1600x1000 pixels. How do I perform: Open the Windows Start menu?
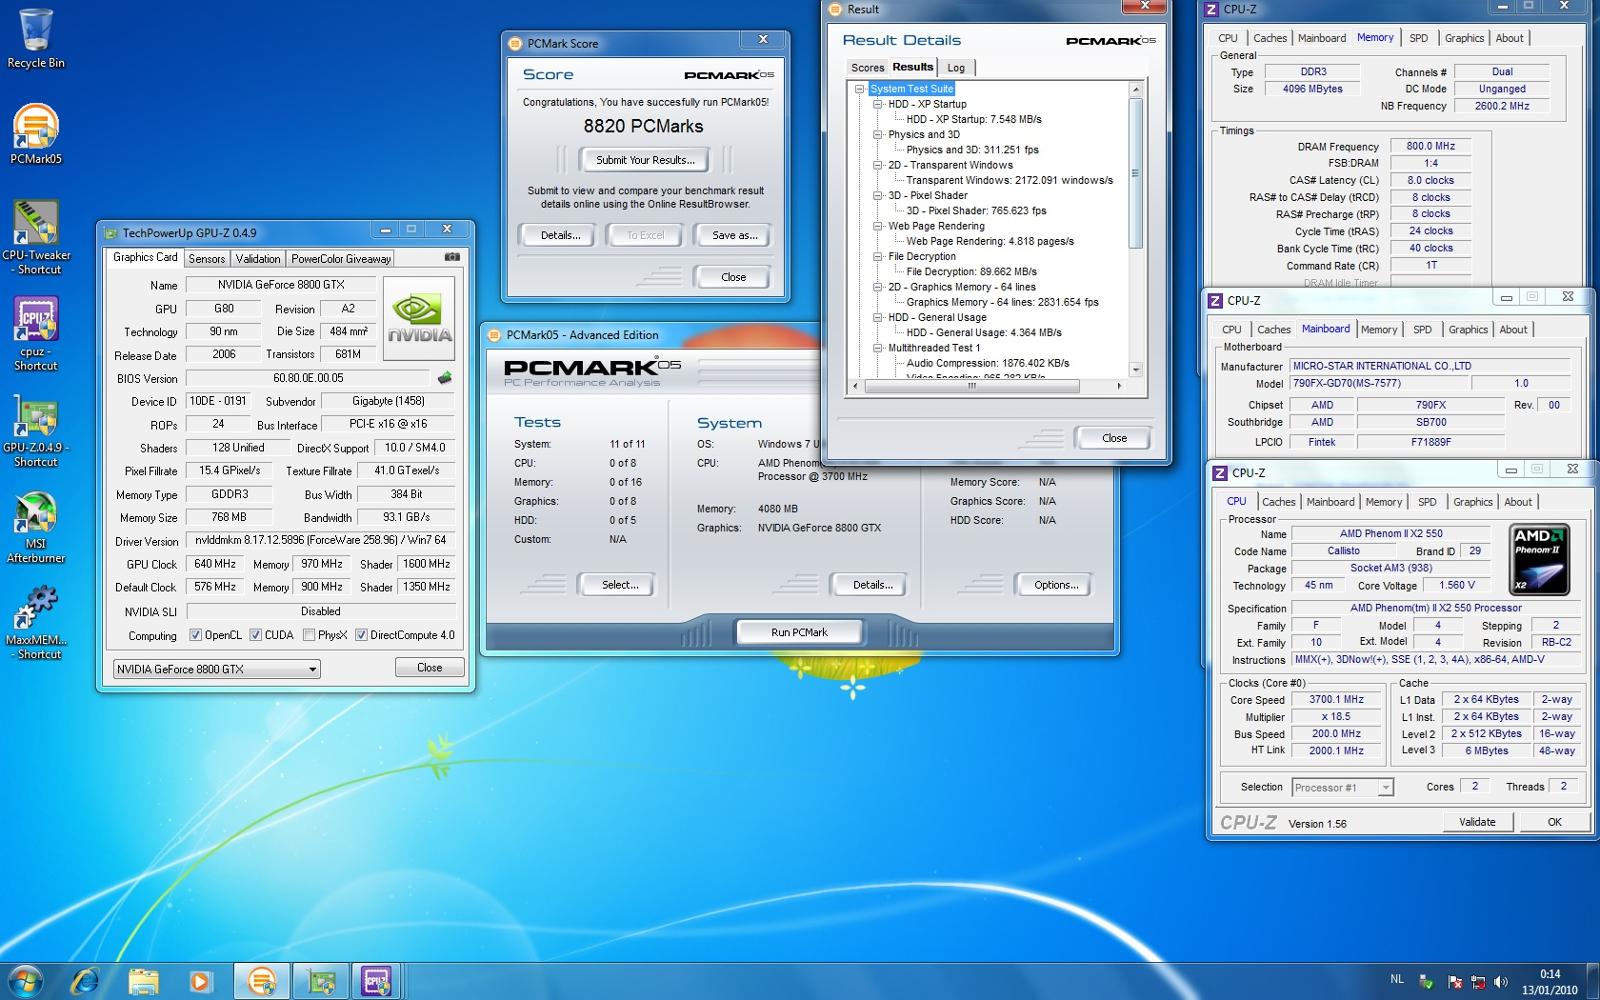25,981
